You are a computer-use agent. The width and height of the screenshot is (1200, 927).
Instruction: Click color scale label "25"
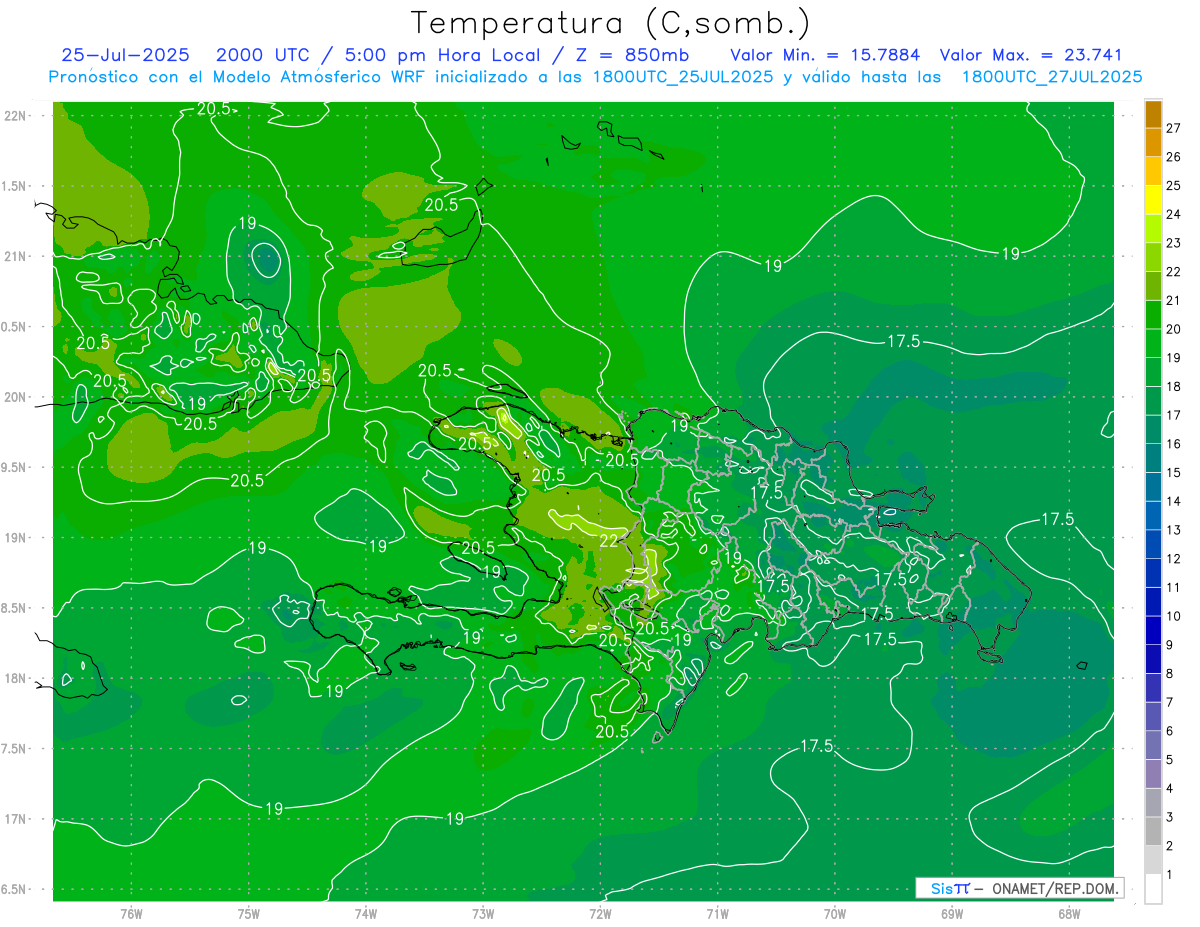(x=1174, y=185)
